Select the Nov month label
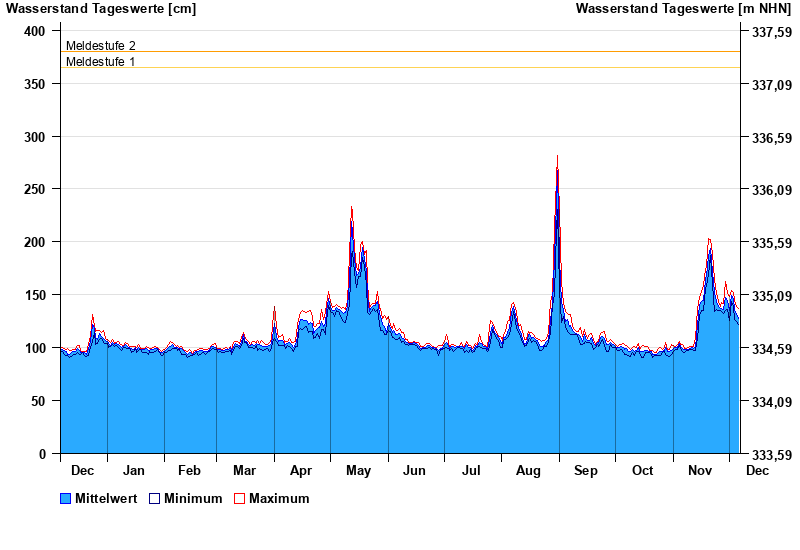800x550 pixels. [x=700, y=471]
